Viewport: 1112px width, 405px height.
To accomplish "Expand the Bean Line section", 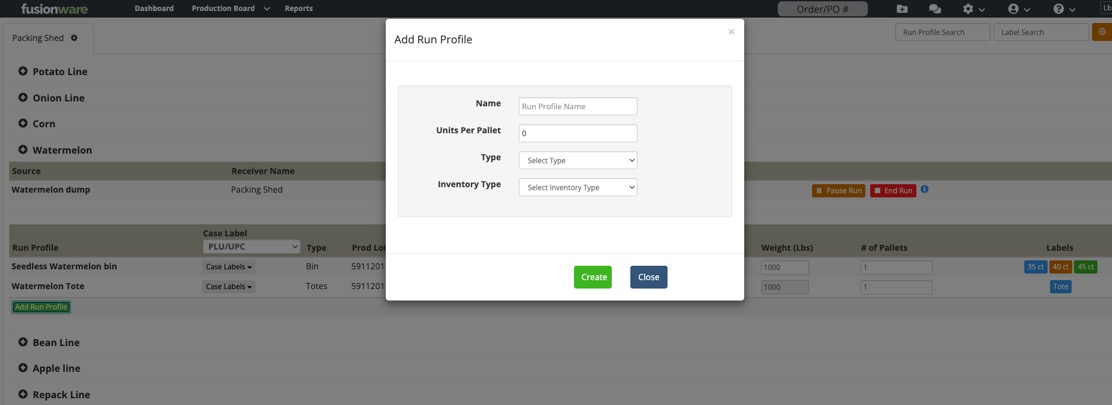I will point(23,342).
